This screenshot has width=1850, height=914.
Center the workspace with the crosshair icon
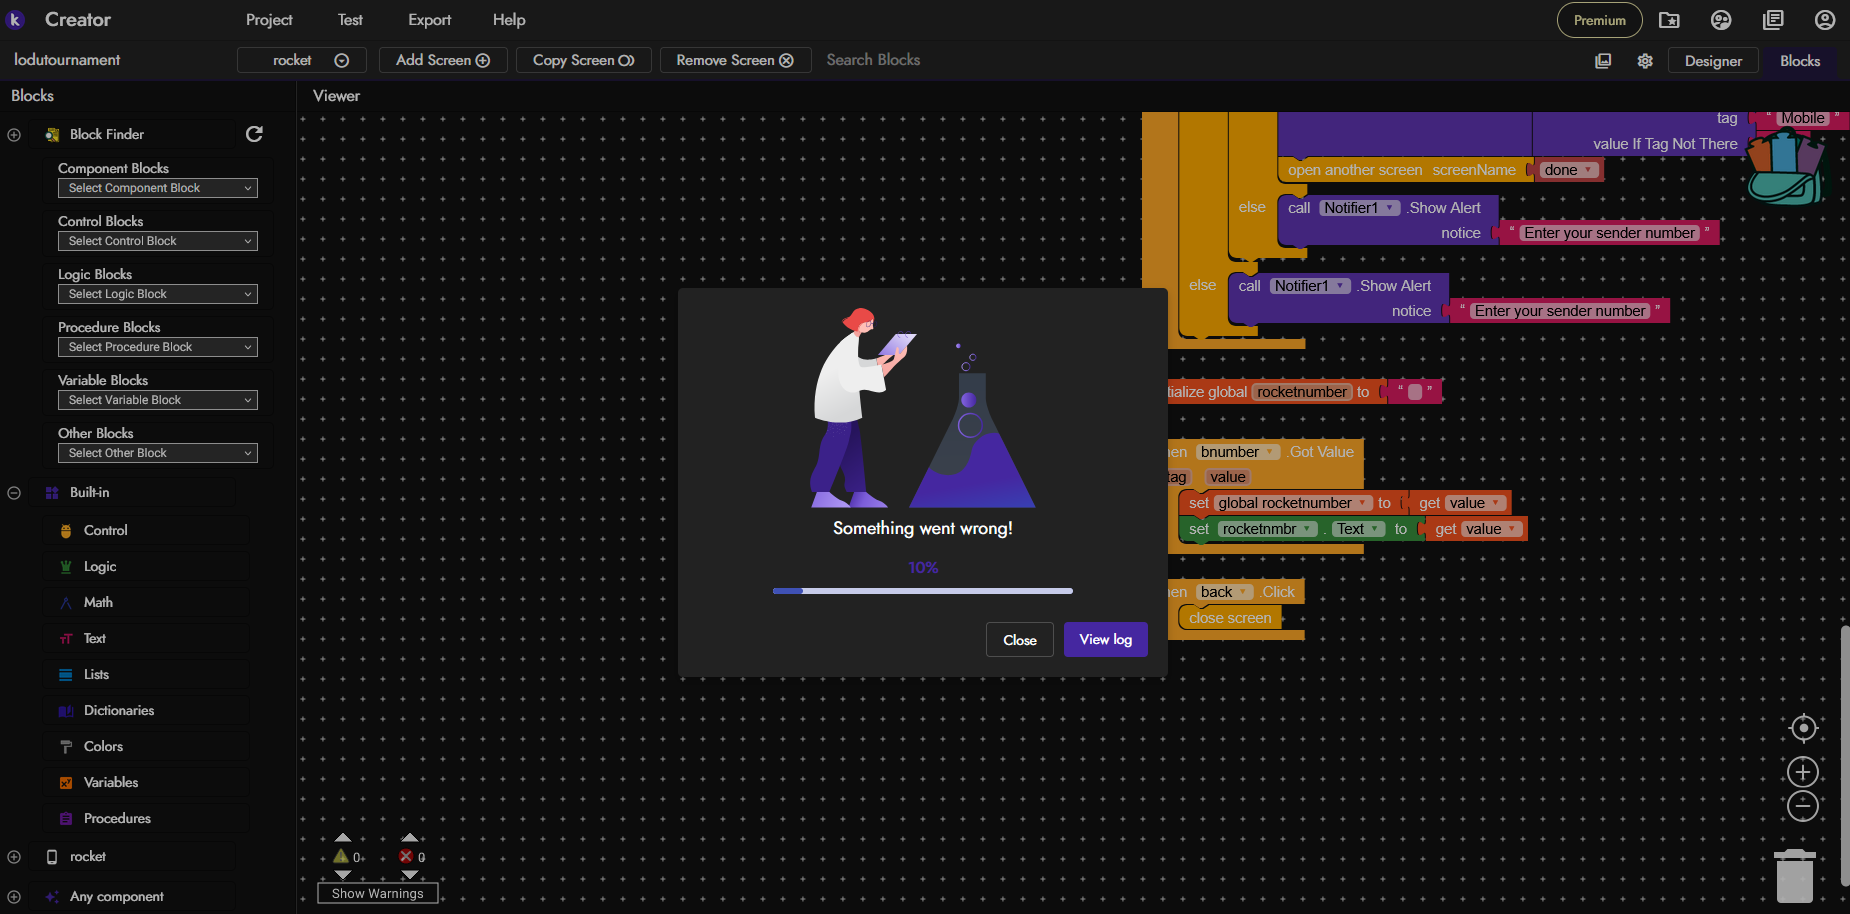[1803, 728]
